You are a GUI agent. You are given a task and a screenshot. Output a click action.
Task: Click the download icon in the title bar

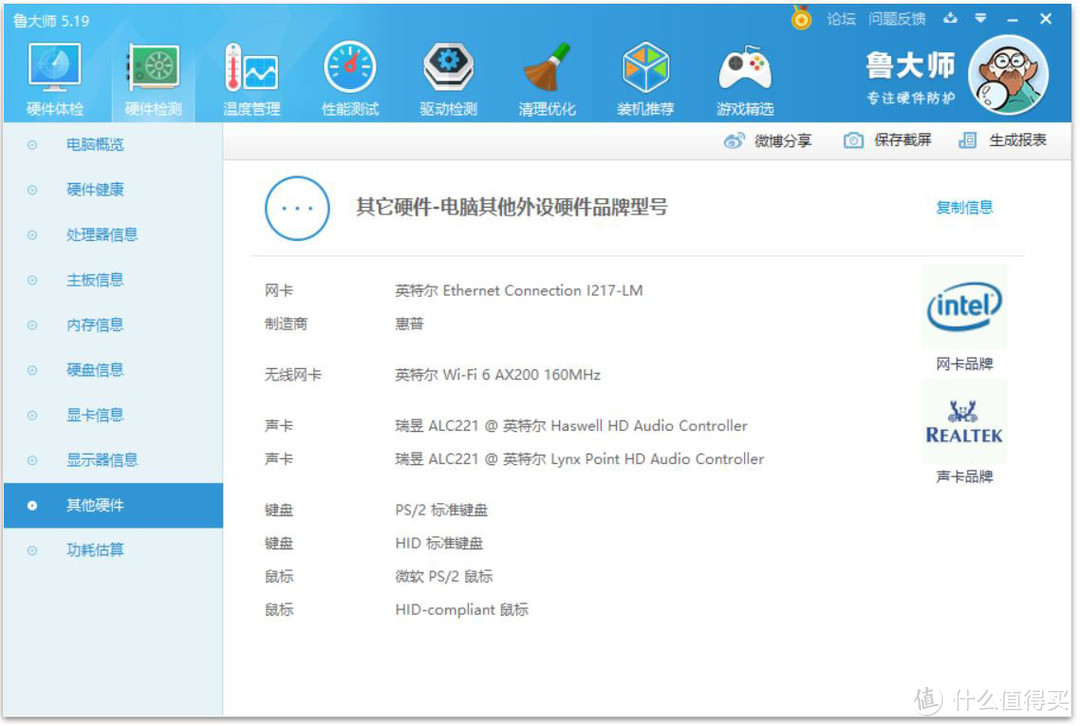(950, 18)
